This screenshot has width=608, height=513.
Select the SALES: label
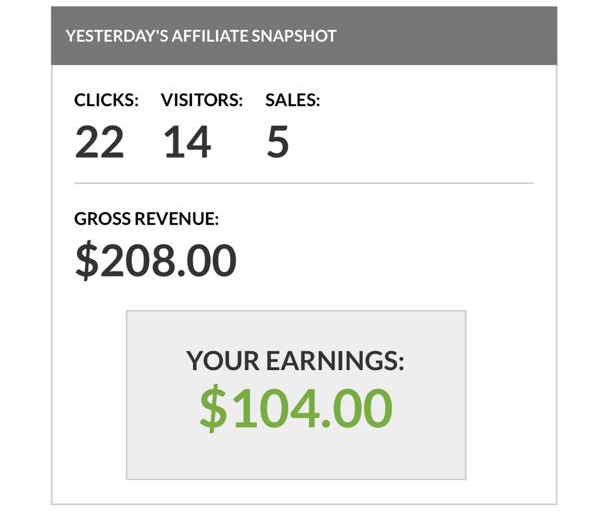(293, 101)
